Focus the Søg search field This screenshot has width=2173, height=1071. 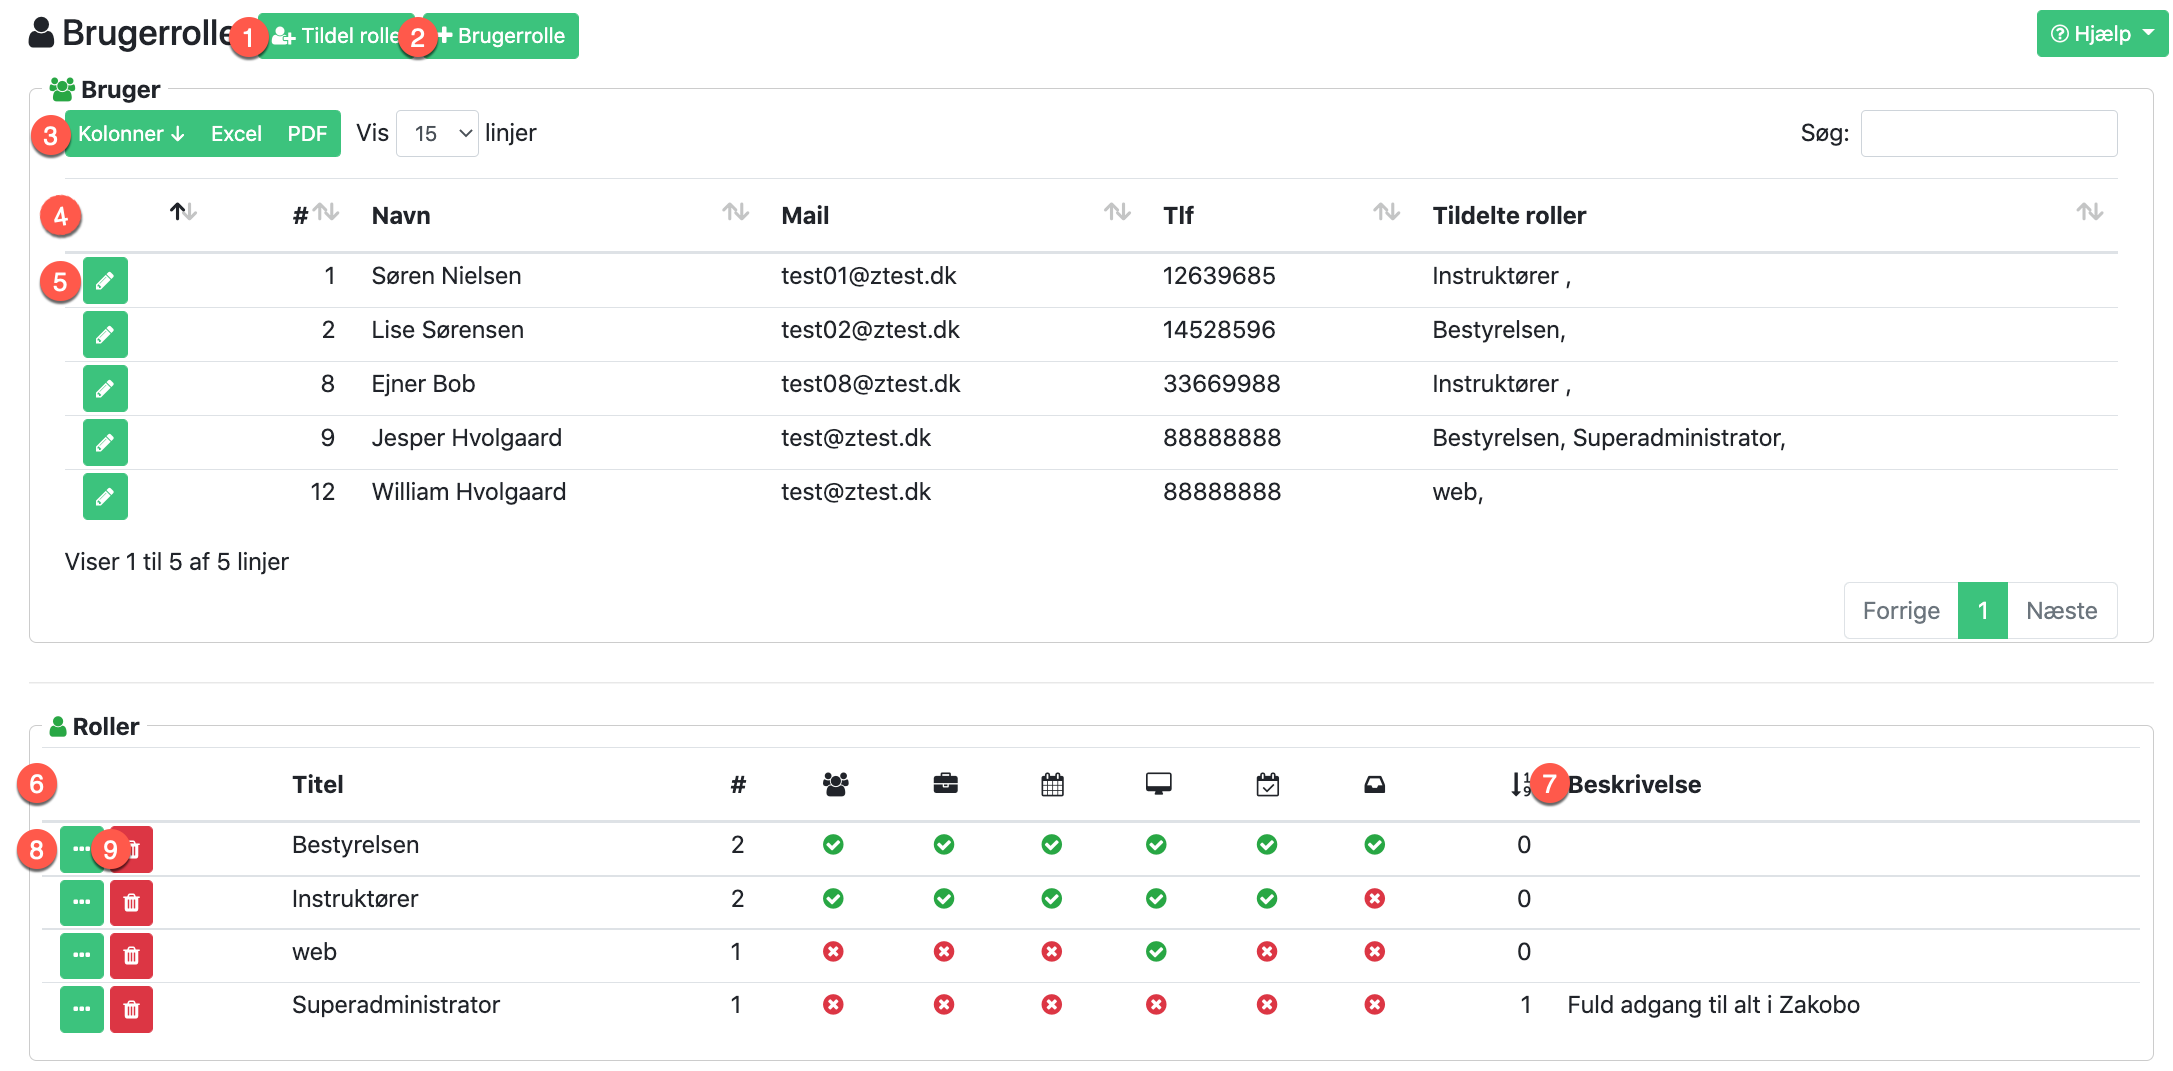tap(1989, 134)
